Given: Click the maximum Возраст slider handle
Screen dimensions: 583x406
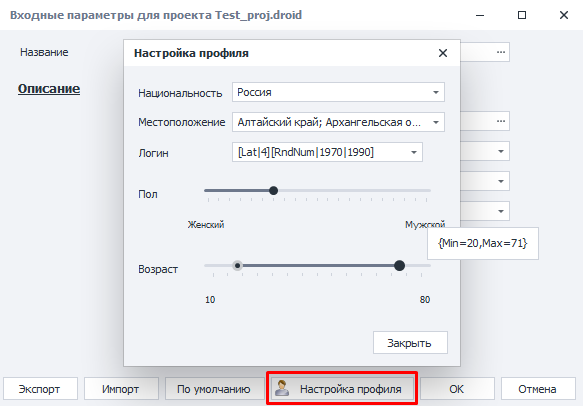Looking at the screenshot, I should tap(399, 265).
